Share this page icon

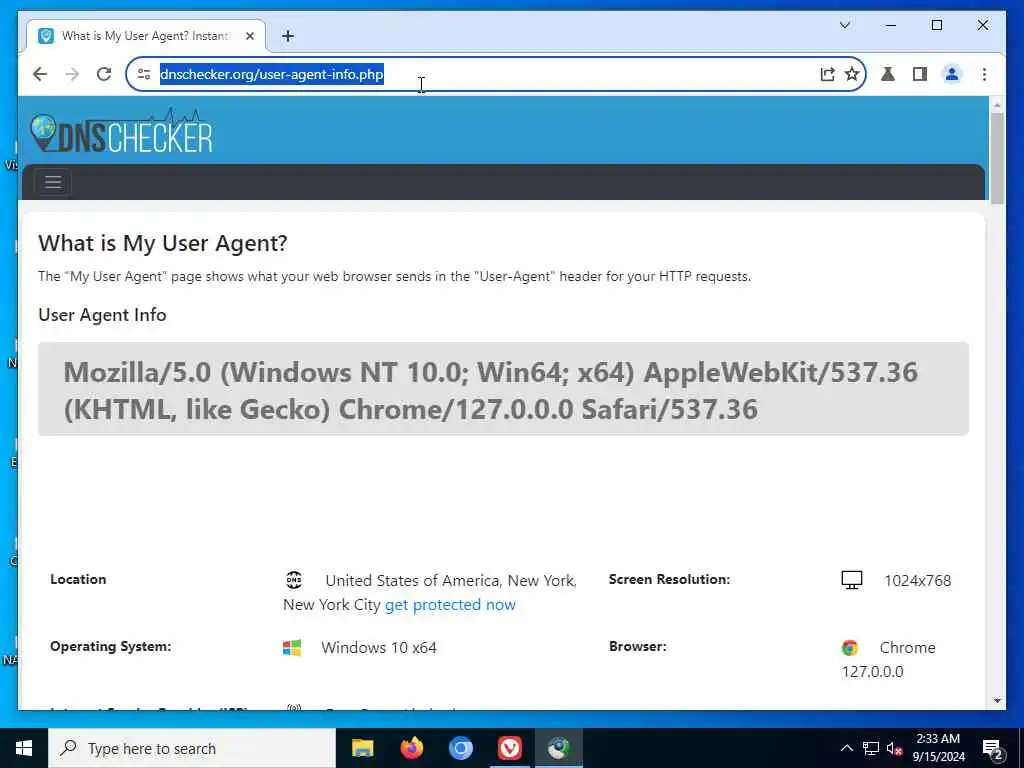[827, 74]
